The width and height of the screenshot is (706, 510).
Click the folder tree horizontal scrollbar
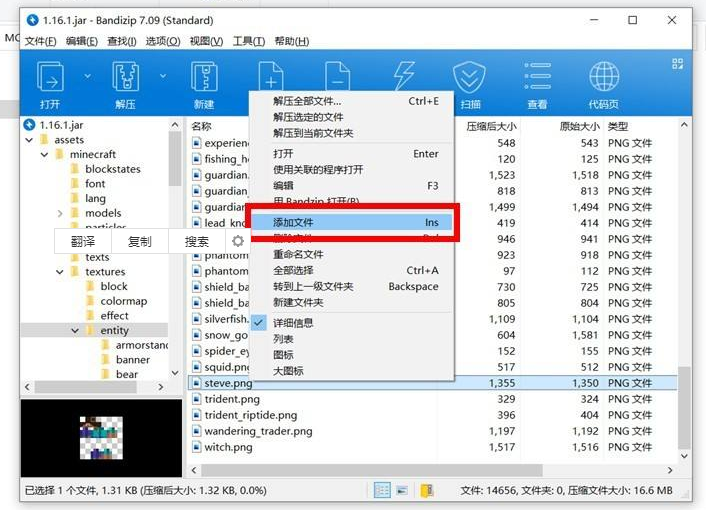pyautogui.click(x=86, y=387)
